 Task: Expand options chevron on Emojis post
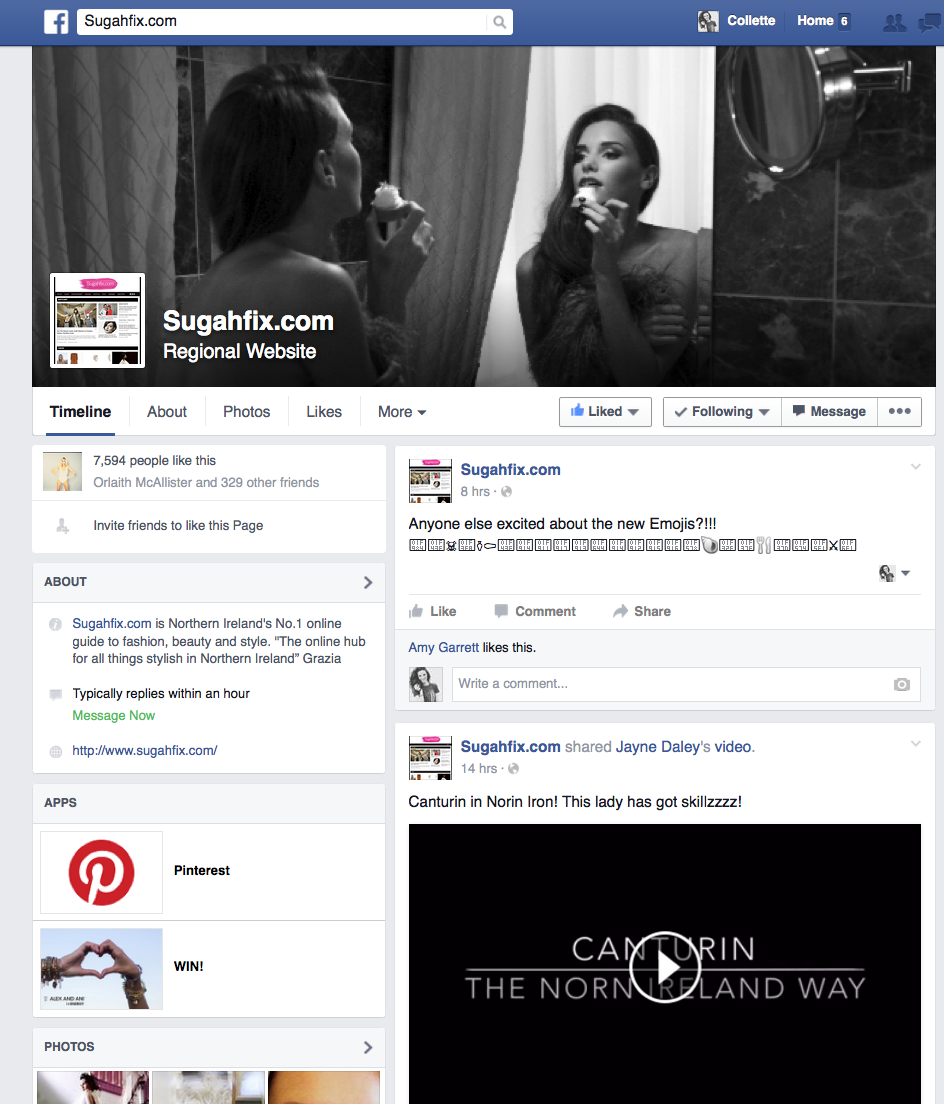[x=915, y=467]
